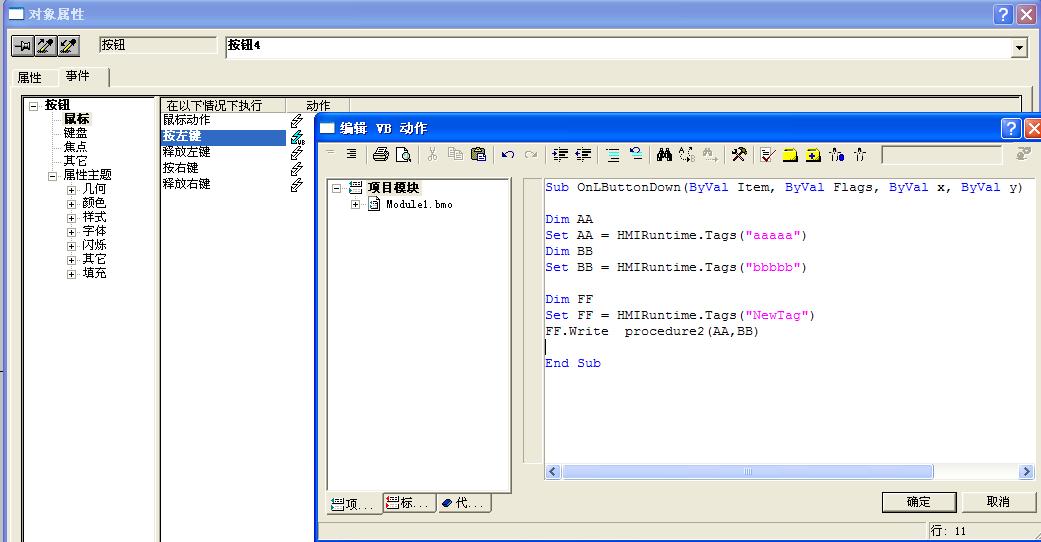
Task: Click the clipboard paste icon
Action: click(x=478, y=155)
